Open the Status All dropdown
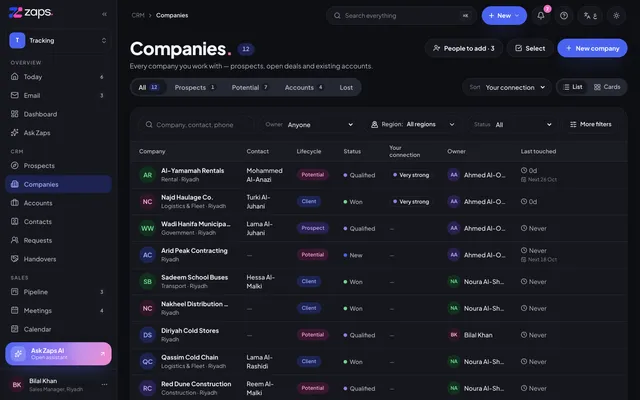This screenshot has width=640, height=400. click(513, 124)
